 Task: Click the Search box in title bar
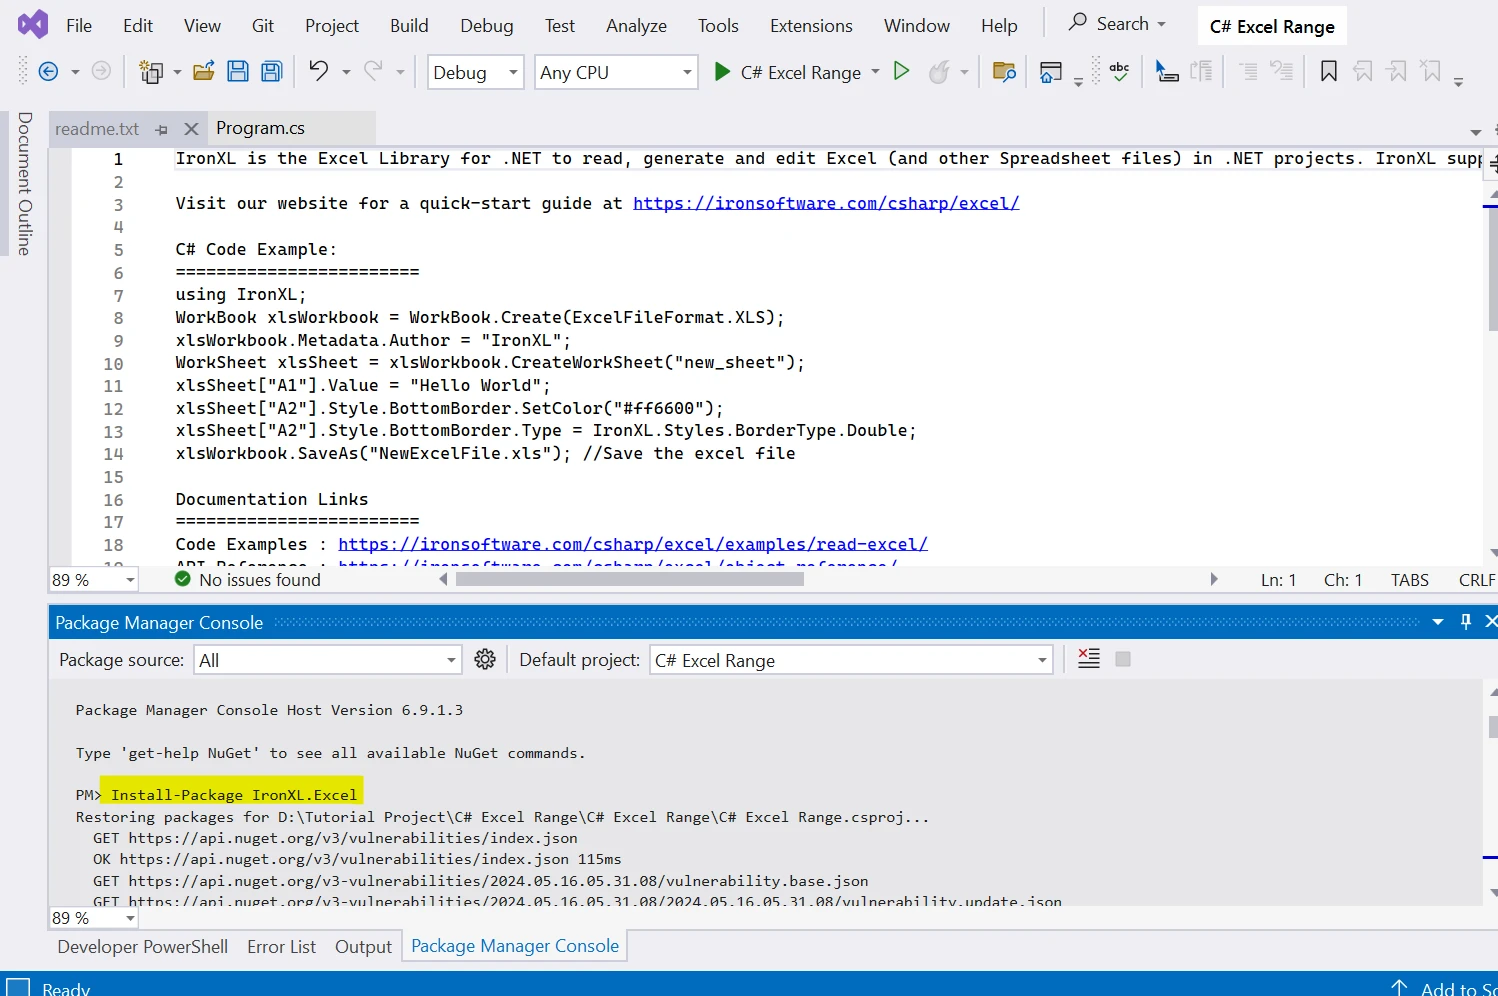coord(1116,23)
